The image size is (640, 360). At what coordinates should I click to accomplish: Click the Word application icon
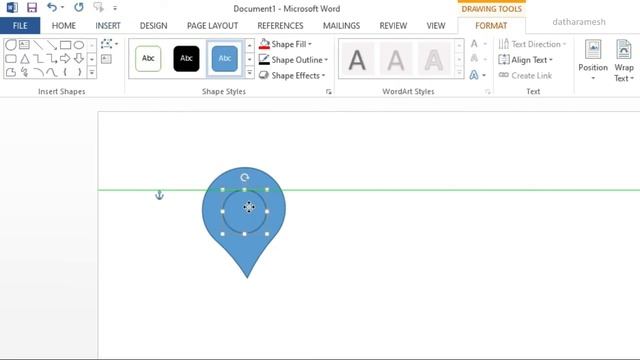click(x=12, y=7)
